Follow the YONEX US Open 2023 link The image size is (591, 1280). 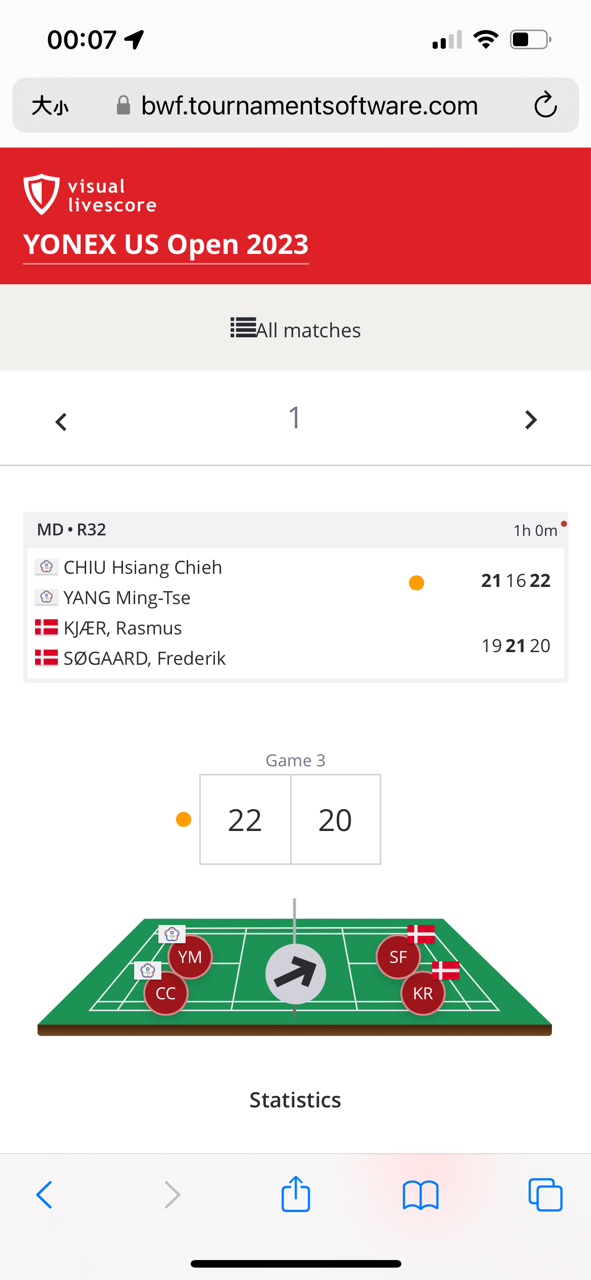click(166, 245)
